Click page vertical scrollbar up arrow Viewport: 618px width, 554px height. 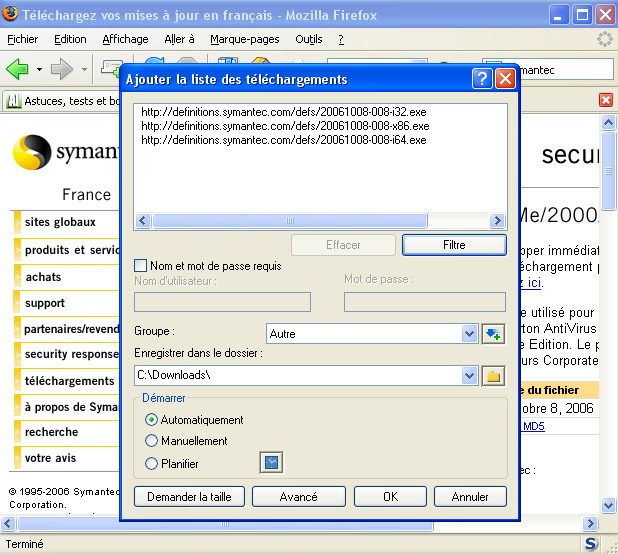(x=608, y=123)
